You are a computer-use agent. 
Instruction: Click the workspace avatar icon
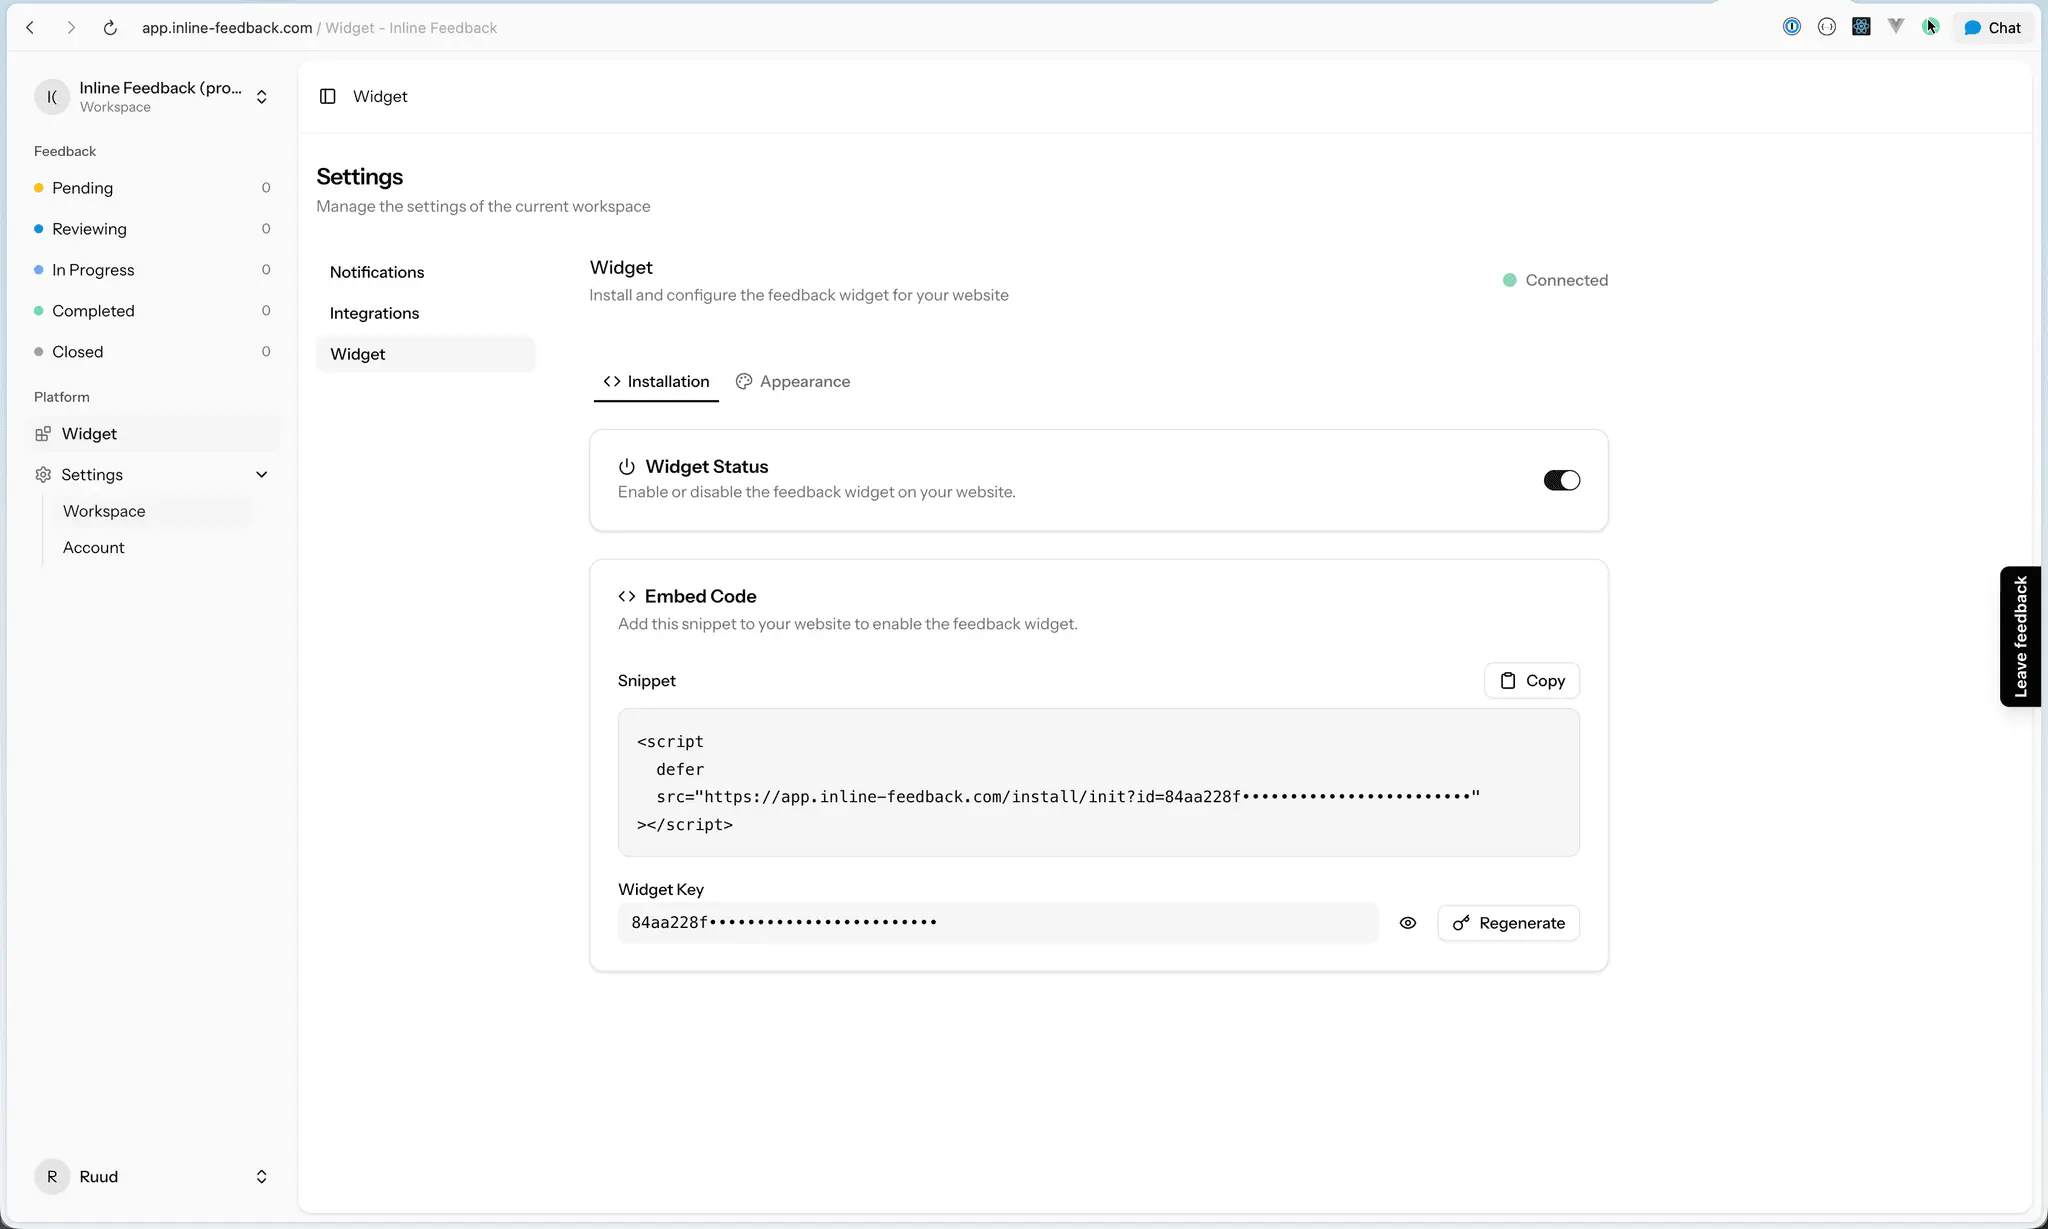point(52,97)
